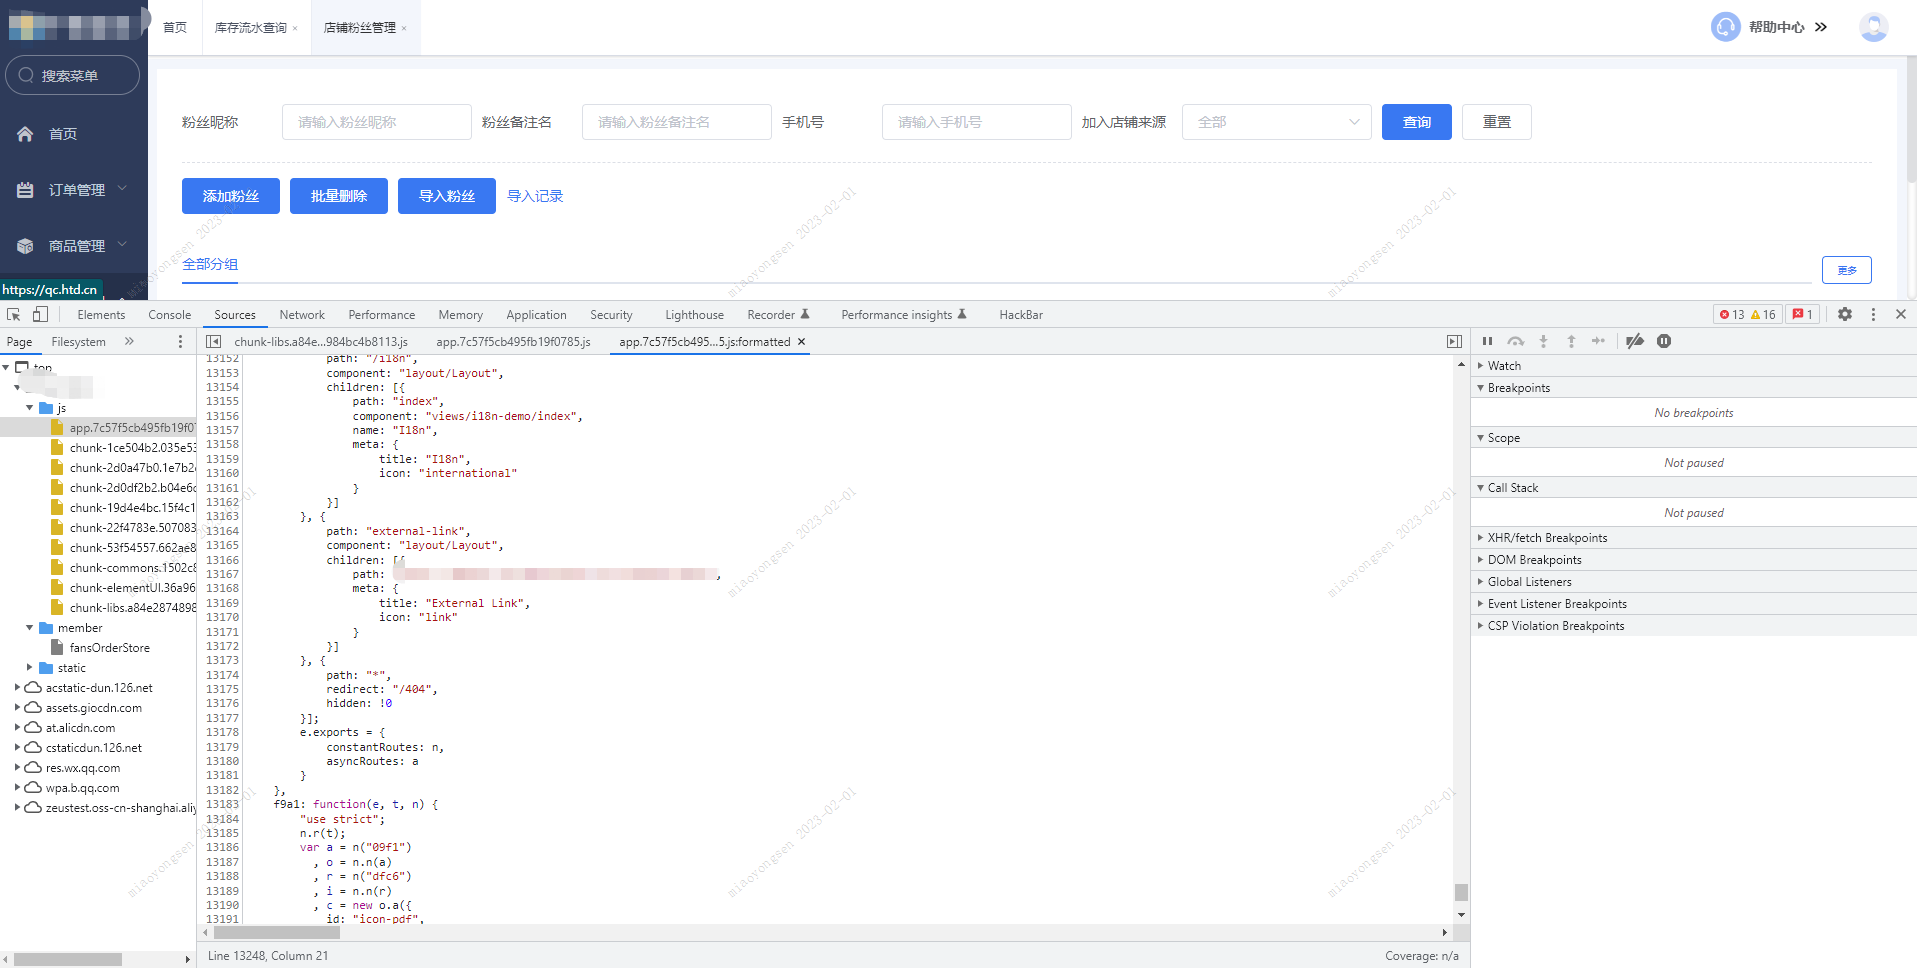Collapse the Call Stack section
This screenshot has height=968, width=1917.
(x=1481, y=488)
